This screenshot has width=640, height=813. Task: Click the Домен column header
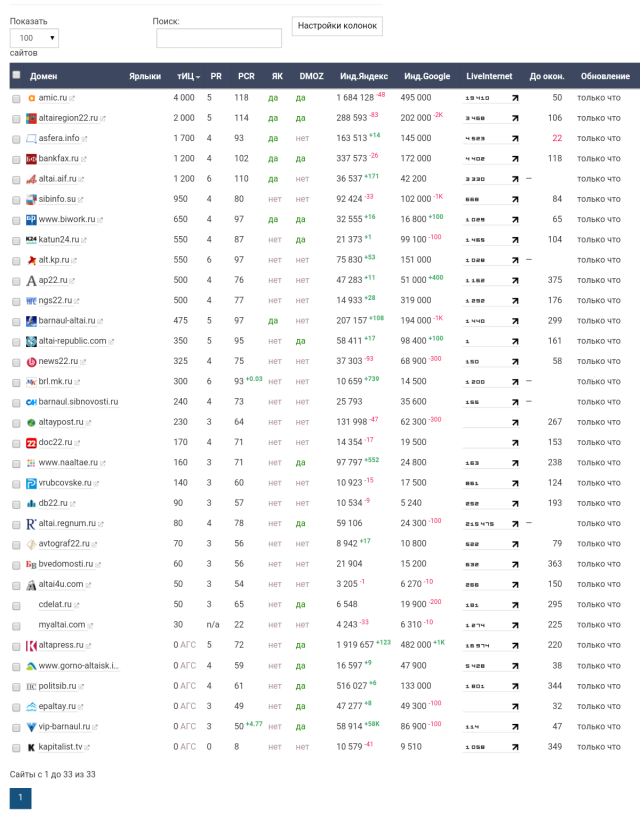click(x=43, y=76)
